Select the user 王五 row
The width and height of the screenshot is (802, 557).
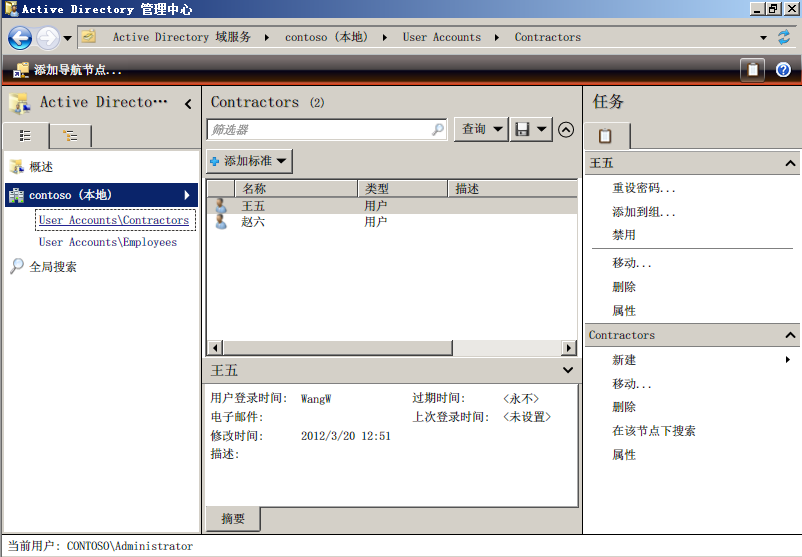tap(392, 206)
